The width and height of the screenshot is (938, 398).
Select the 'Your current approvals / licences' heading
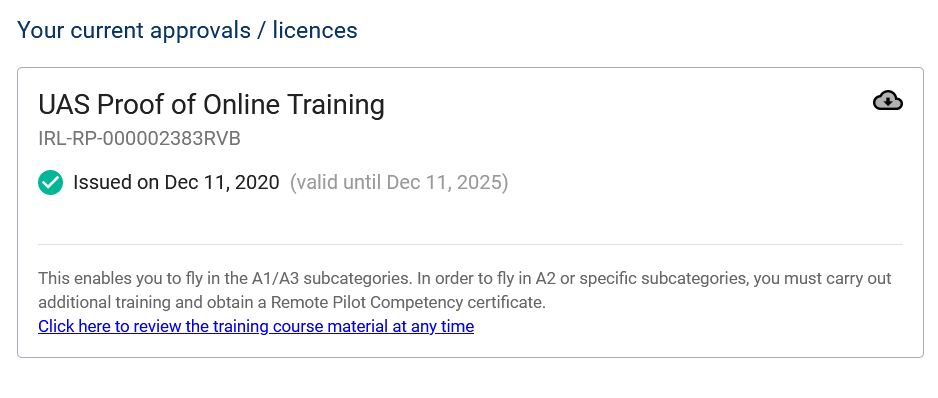click(187, 30)
